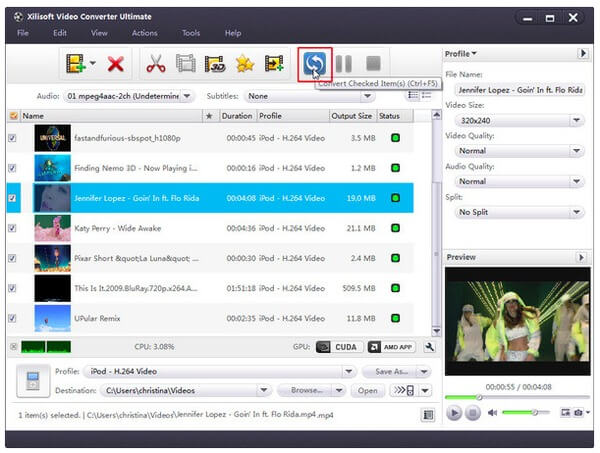Open the Effects star tool
600x453 pixels.
coord(245,64)
